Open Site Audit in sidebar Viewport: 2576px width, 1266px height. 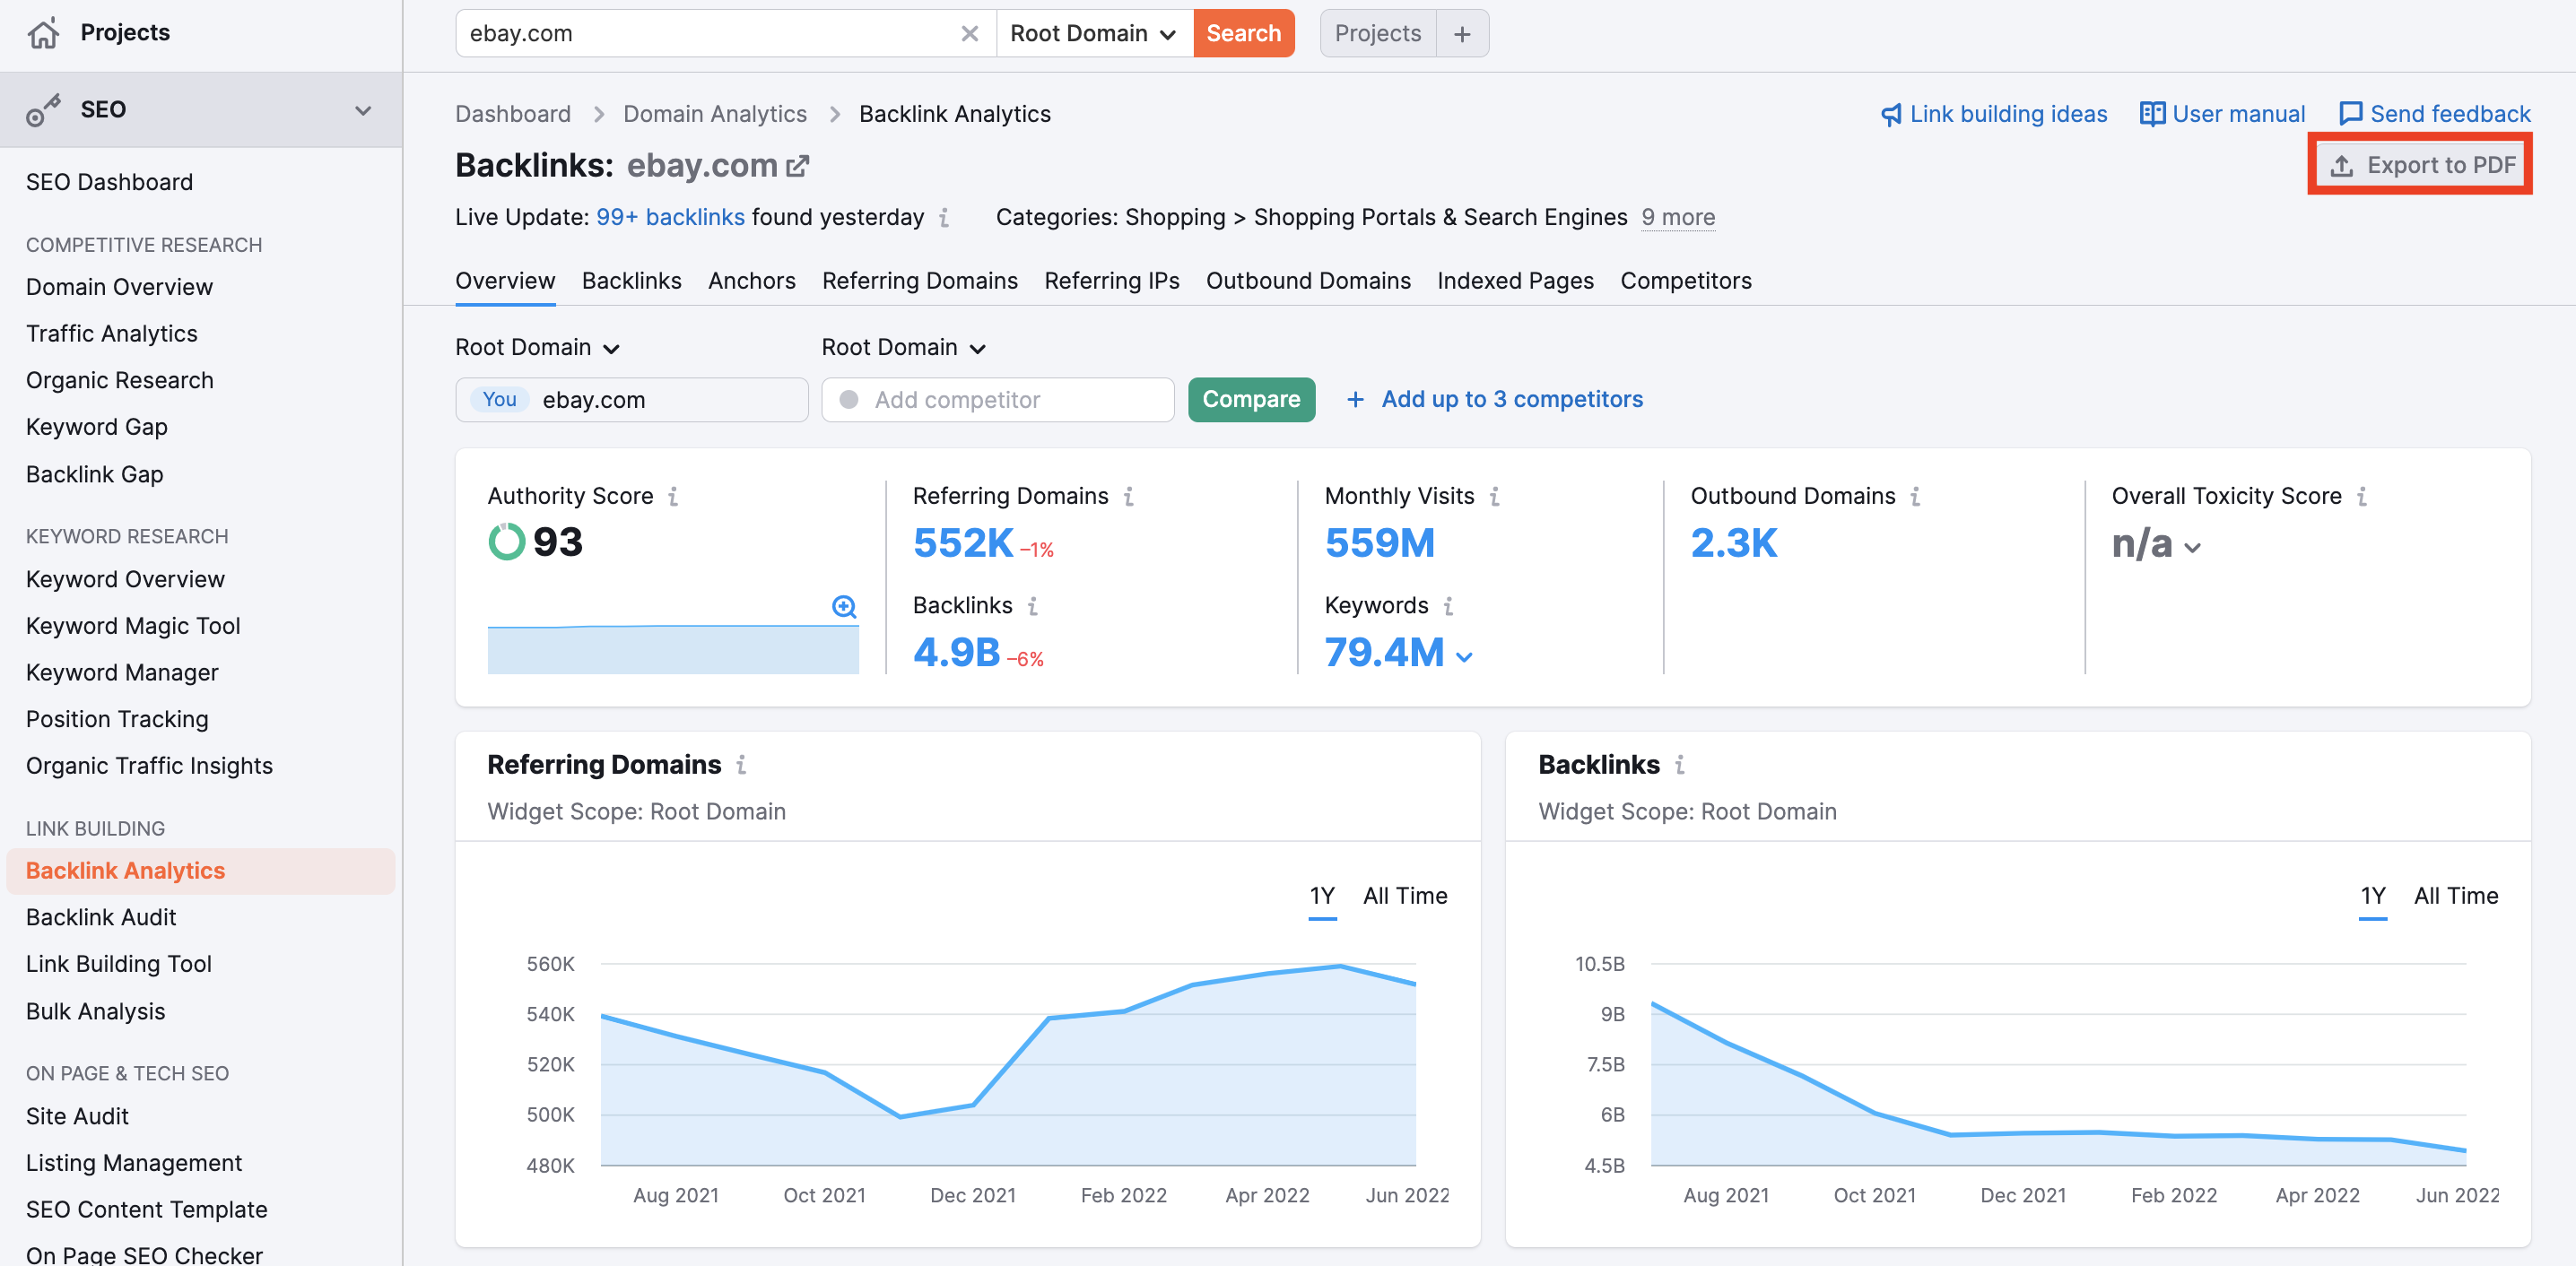[77, 1117]
